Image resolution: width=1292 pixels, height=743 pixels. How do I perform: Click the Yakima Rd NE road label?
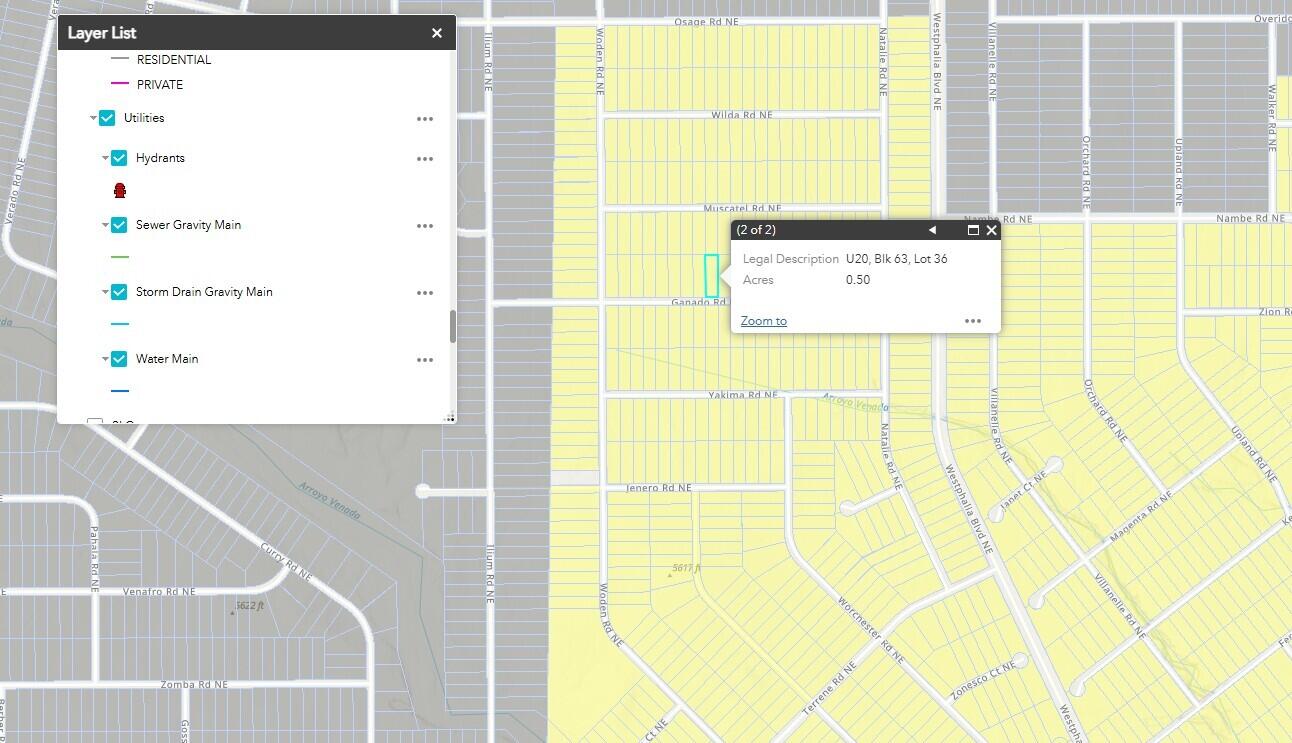tap(743, 395)
